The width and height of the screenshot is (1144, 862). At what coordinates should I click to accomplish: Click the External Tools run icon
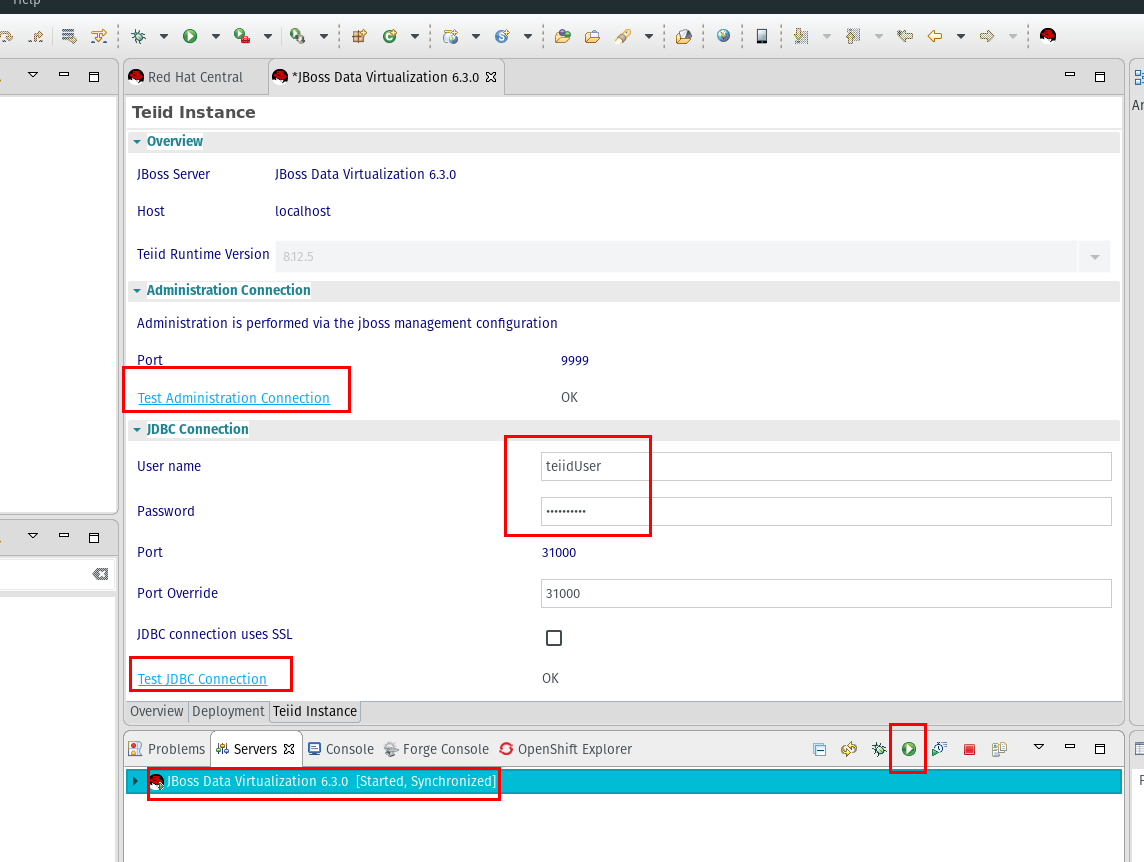(297, 36)
